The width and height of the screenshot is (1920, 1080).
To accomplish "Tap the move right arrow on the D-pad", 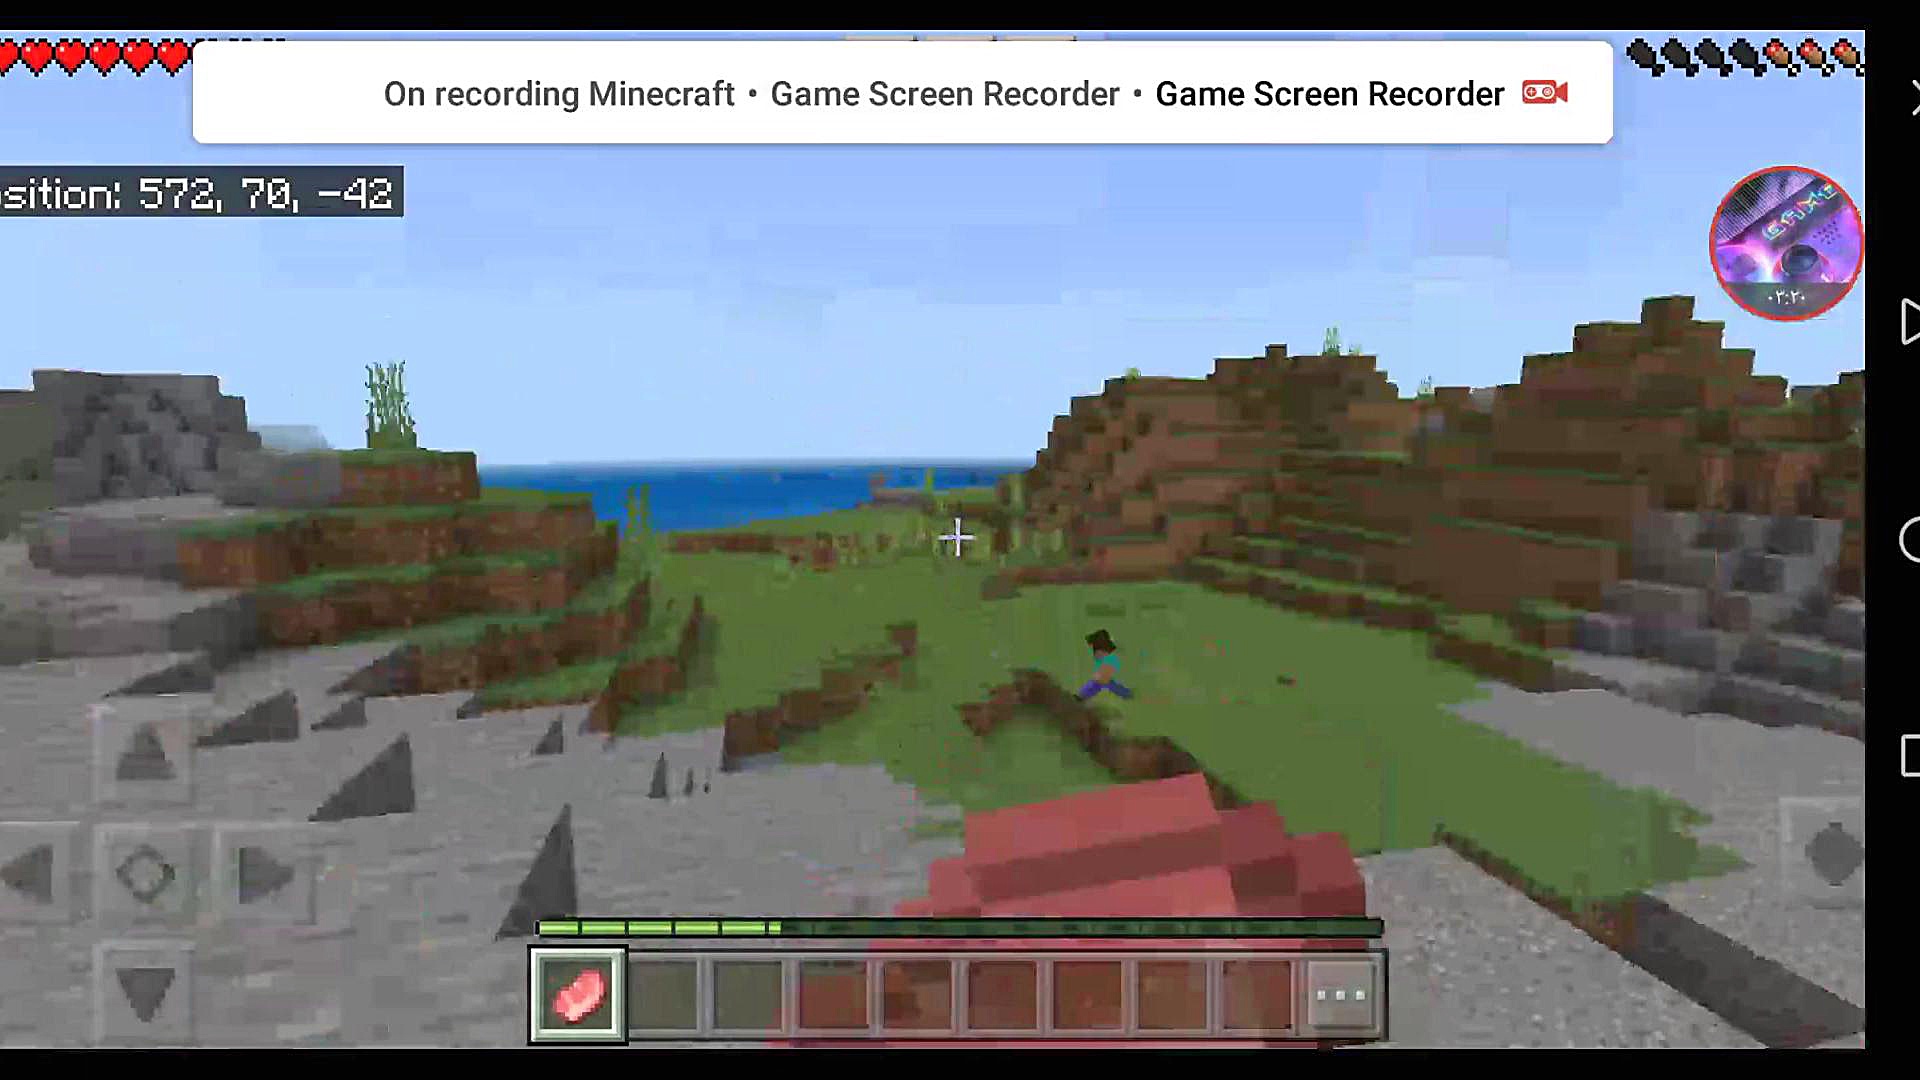I will tap(264, 876).
